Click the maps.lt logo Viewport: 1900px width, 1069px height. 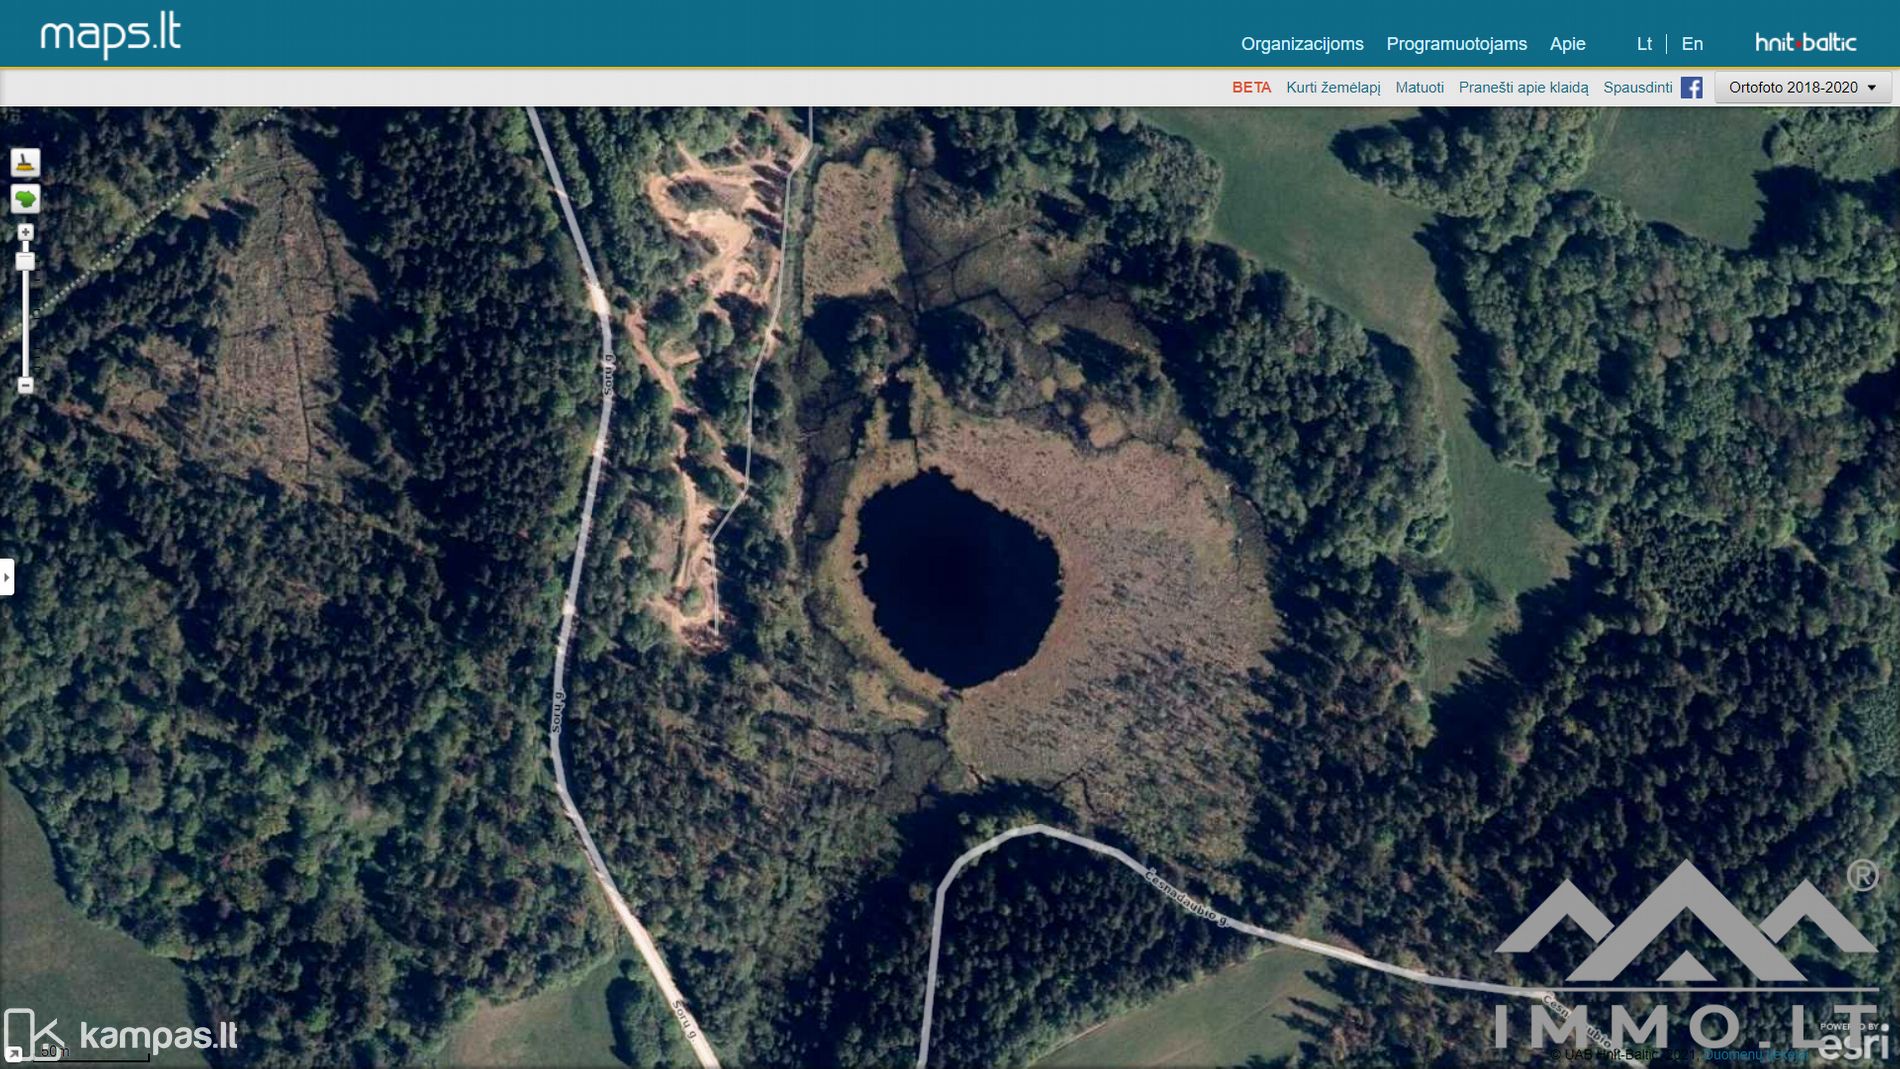[x=110, y=36]
